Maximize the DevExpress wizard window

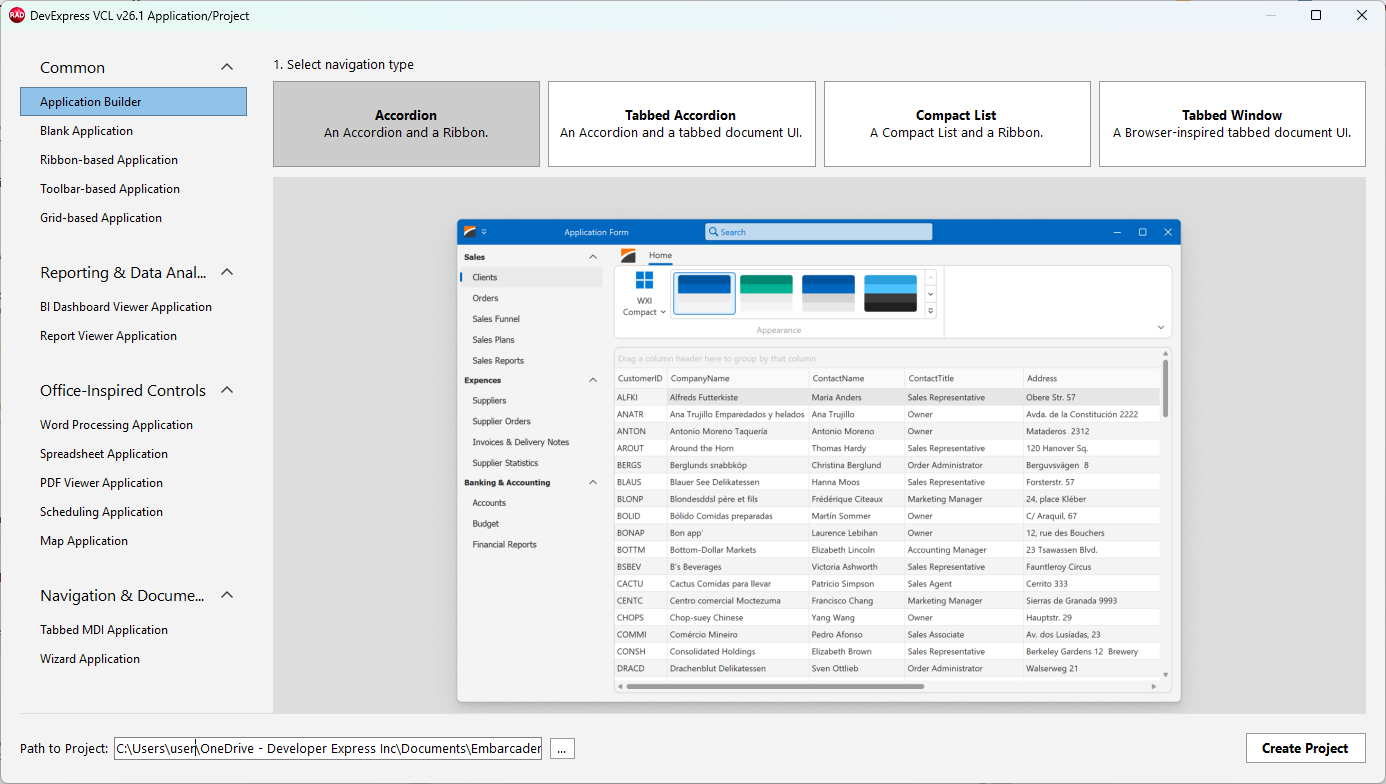[x=1316, y=15]
